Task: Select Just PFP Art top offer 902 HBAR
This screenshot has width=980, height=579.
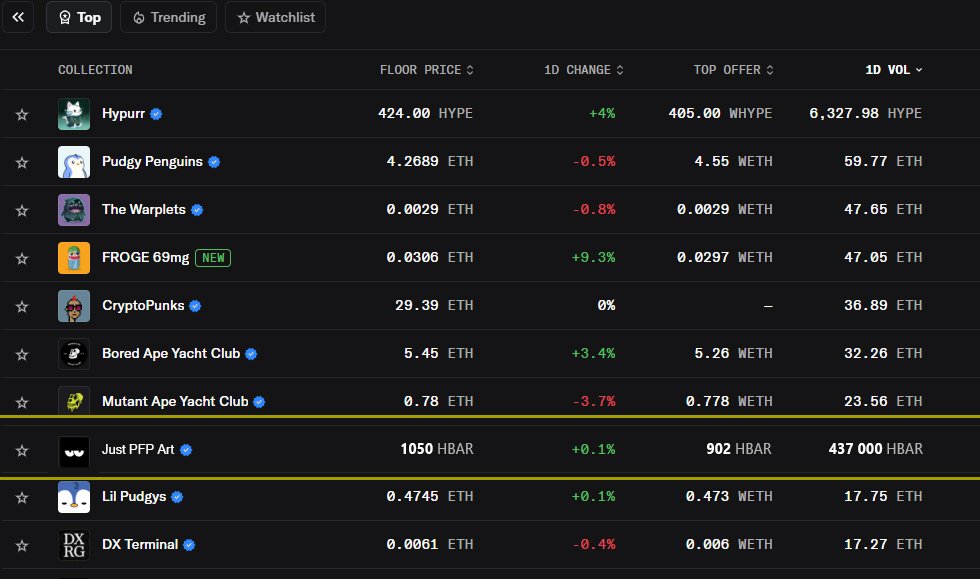Action: point(739,449)
